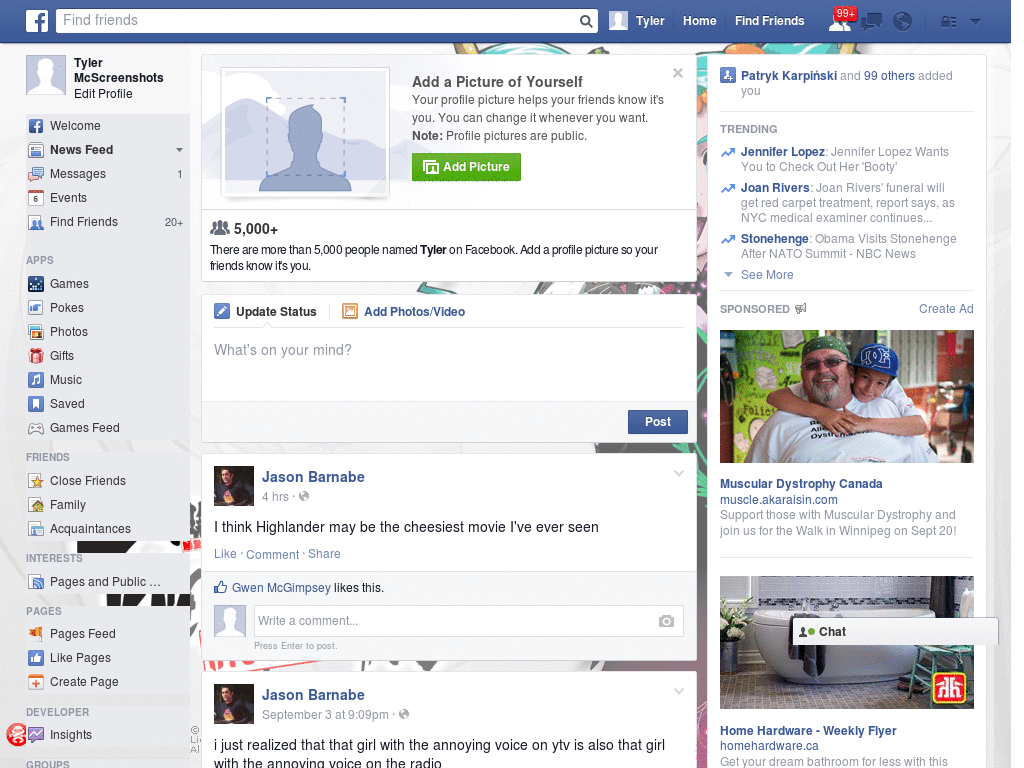Like the Highlander post
Viewport: 1024px width, 768px height.
pos(225,554)
